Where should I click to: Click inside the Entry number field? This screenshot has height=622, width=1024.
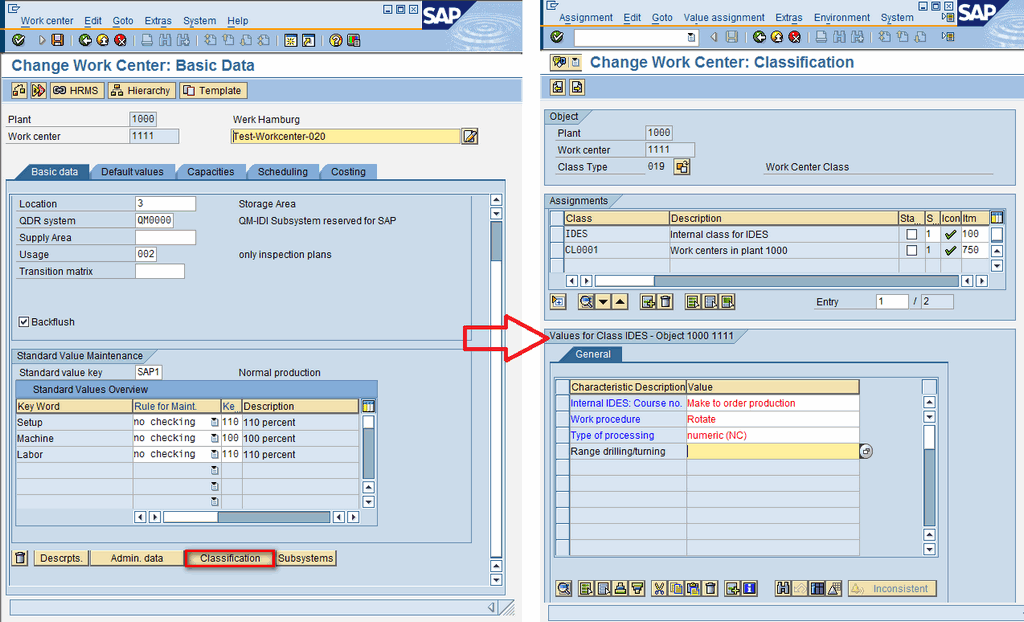click(x=891, y=301)
